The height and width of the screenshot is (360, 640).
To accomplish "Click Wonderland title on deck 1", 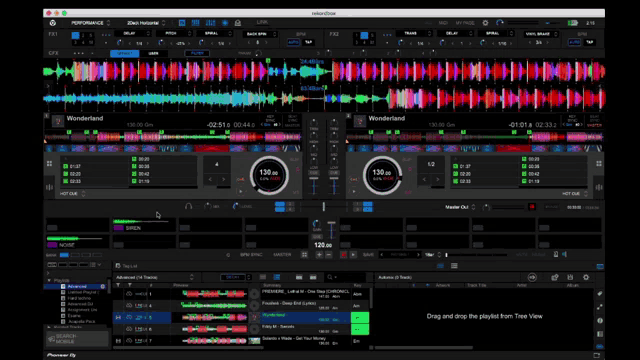I will tap(85, 118).
